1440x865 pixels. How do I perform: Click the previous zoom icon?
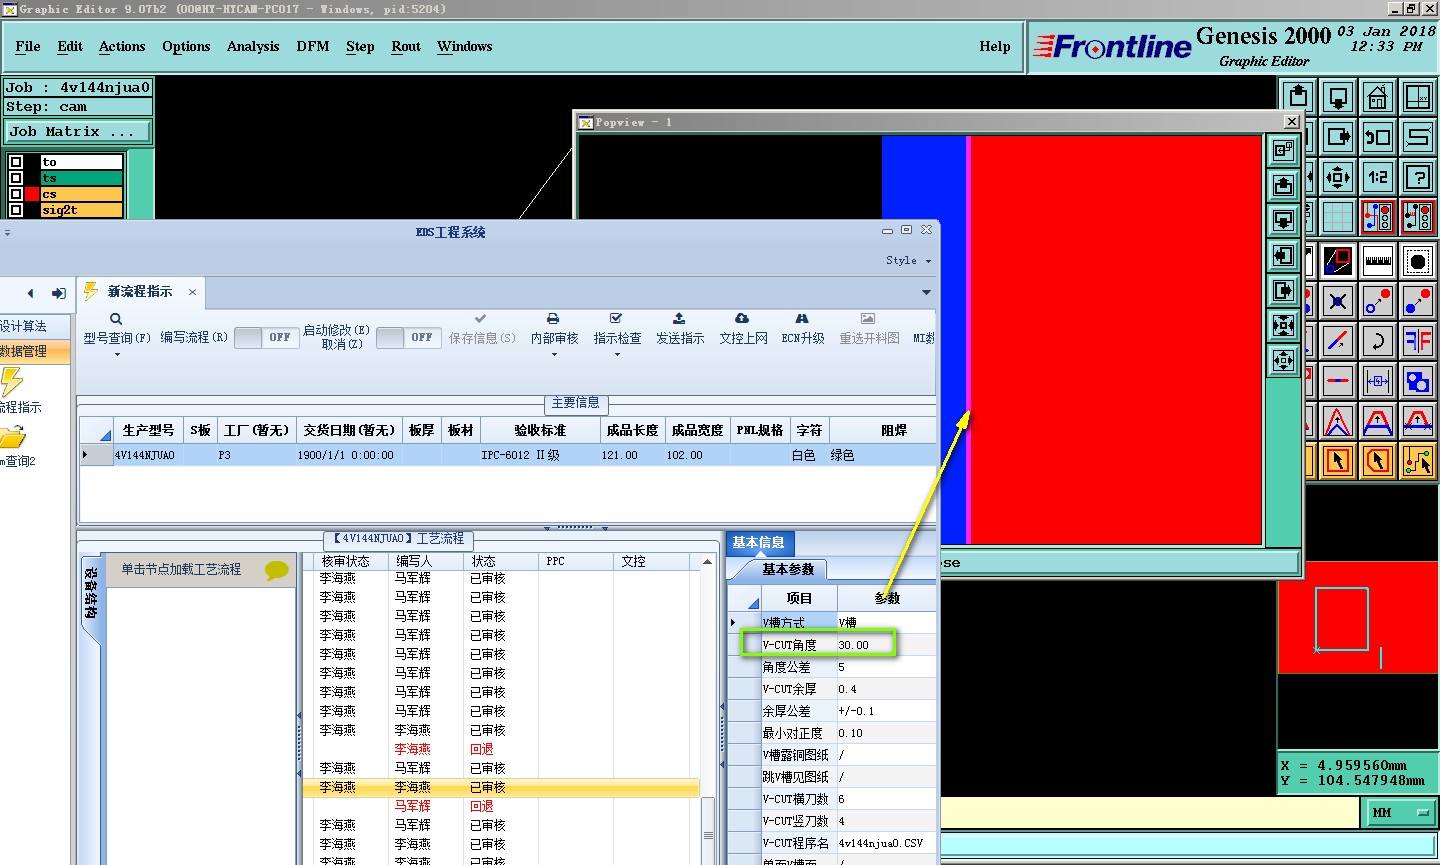1378,137
